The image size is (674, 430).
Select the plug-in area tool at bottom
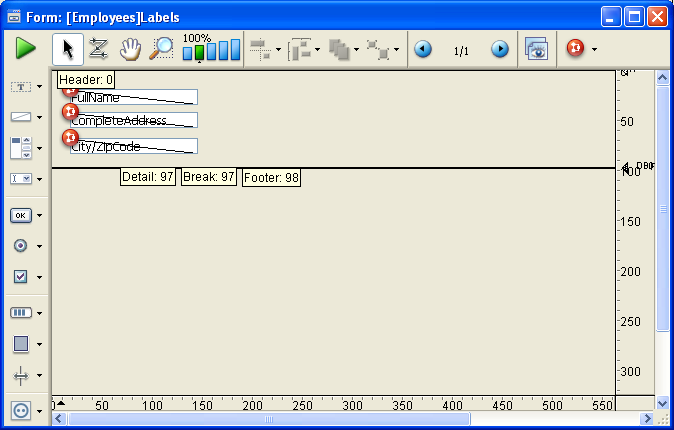pos(21,411)
